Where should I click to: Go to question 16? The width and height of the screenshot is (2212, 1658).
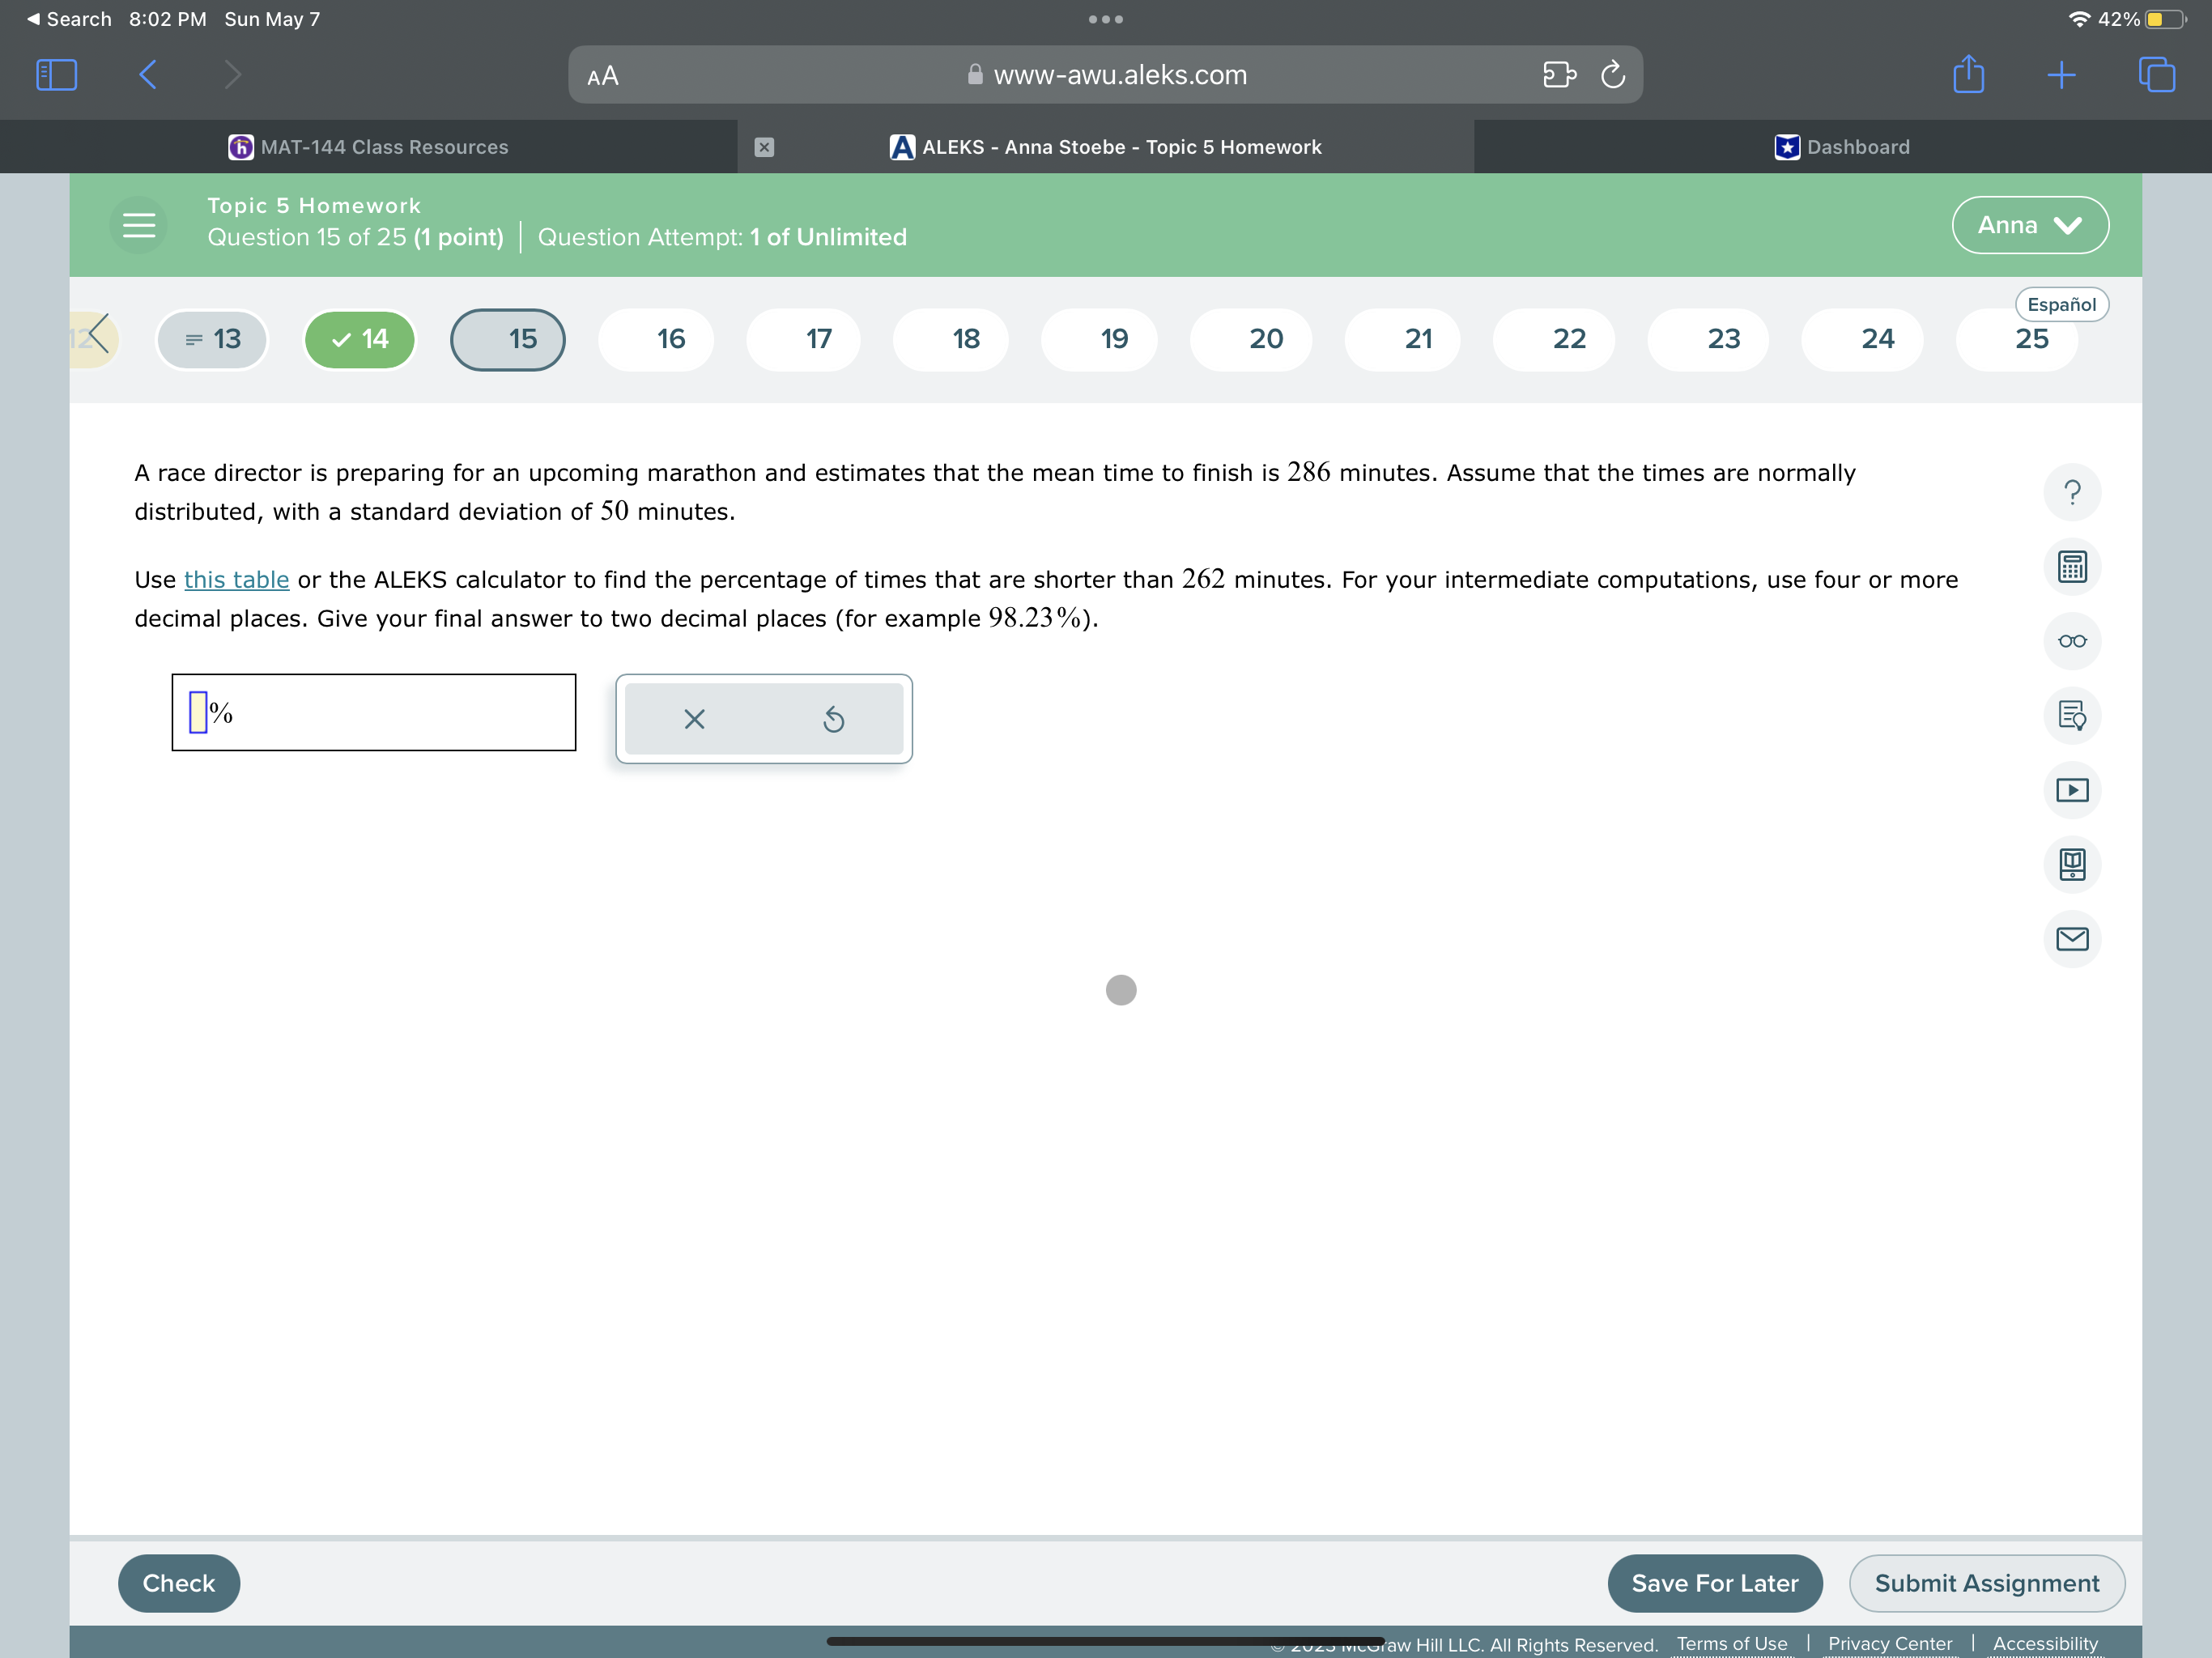(x=670, y=339)
